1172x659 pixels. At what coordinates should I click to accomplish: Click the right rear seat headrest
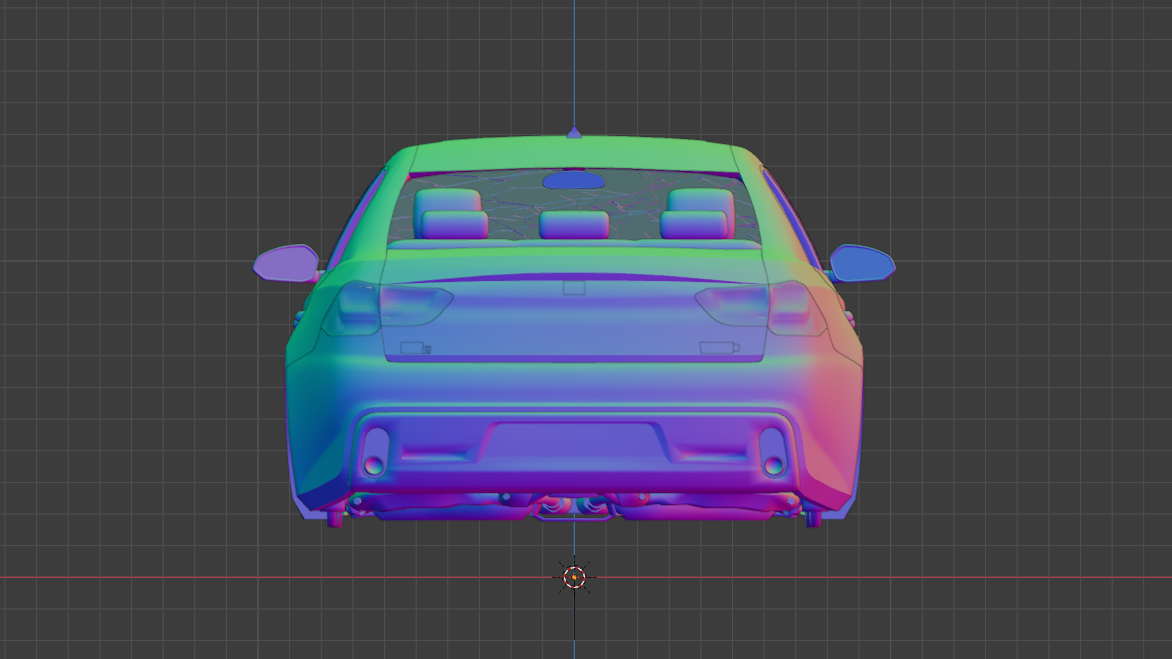click(x=694, y=225)
